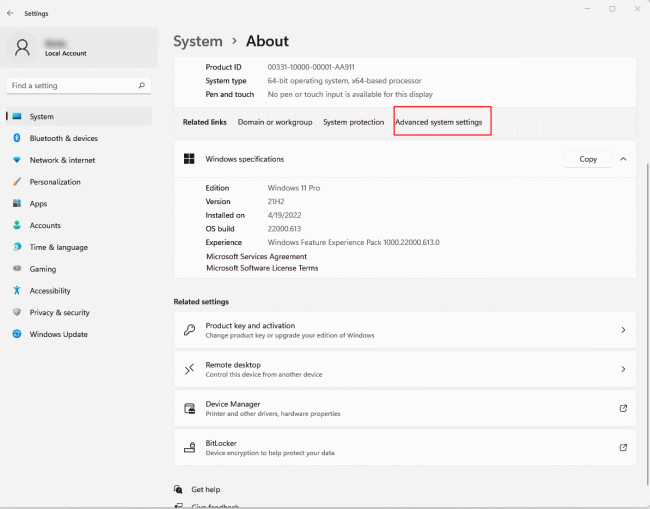Open Domain or workgroup link
The image size is (650, 509).
(274, 122)
